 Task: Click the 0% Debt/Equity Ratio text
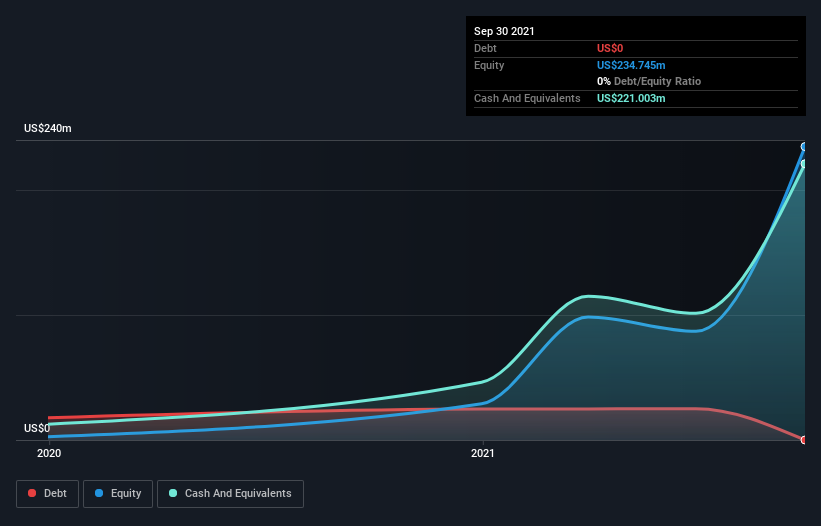[649, 81]
